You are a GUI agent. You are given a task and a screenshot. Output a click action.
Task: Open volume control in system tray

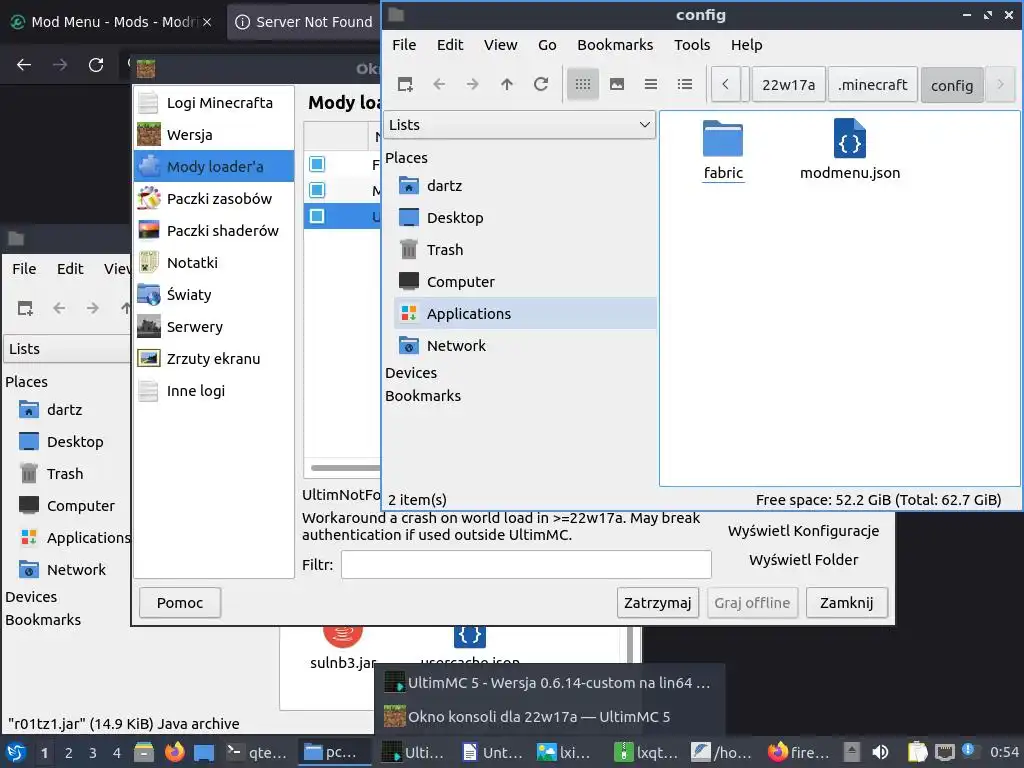point(880,752)
